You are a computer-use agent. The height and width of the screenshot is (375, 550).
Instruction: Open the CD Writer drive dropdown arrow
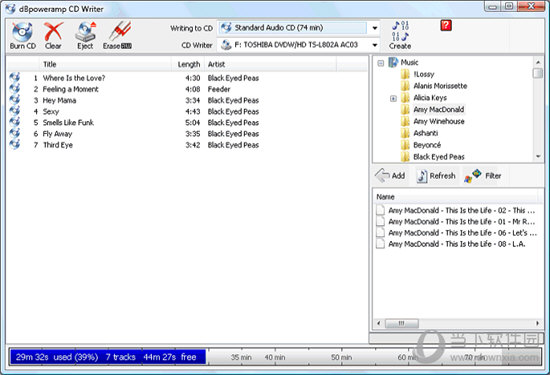[375, 45]
